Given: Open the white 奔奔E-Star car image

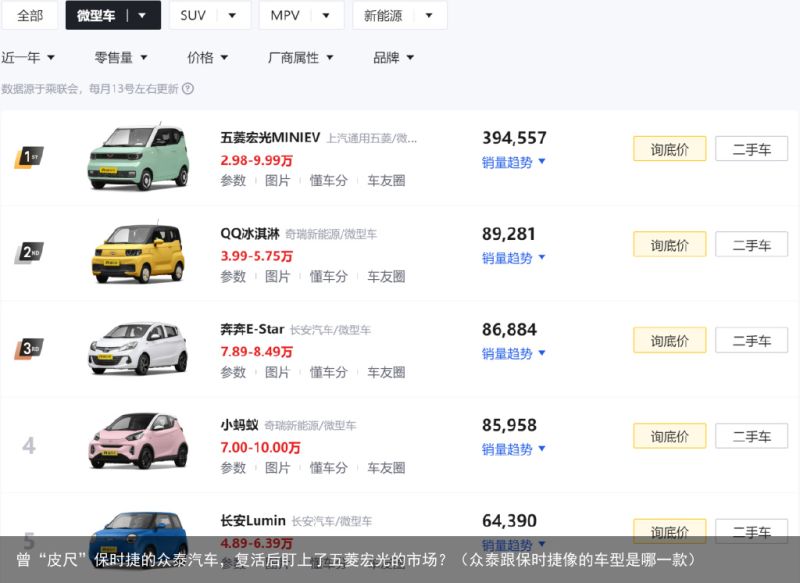Looking at the screenshot, I should [138, 348].
